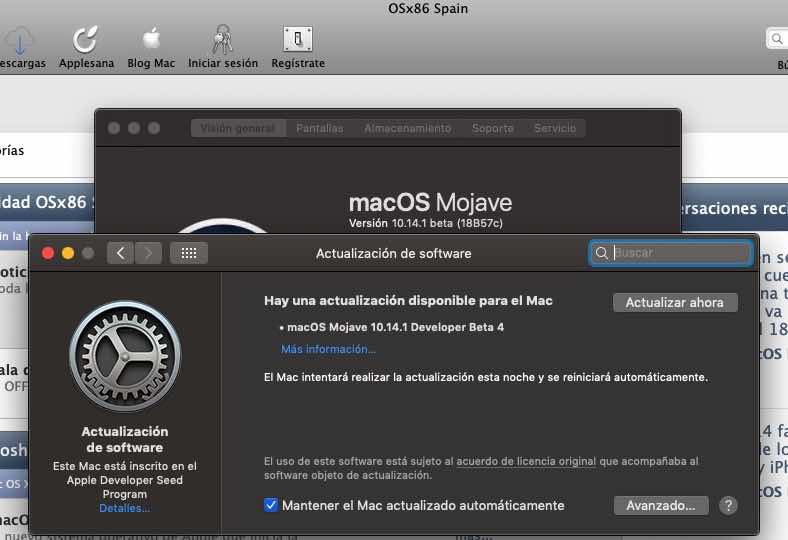Open the Applesana toolbar icon
Screen dimensions: 788x540
point(84,39)
